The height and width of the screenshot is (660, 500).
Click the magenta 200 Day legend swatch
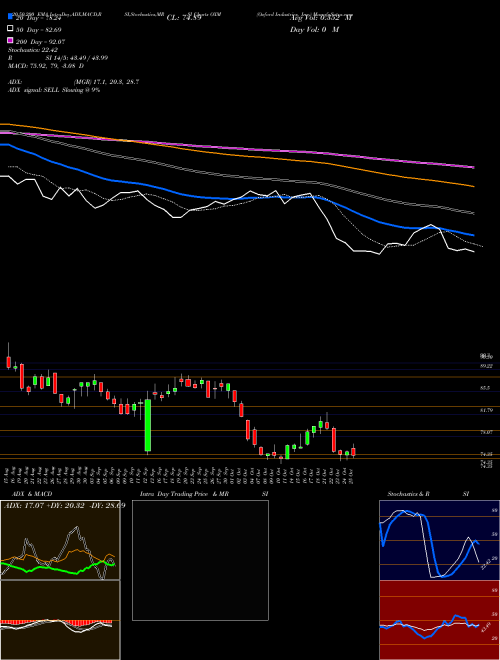pyautogui.click(x=10, y=40)
